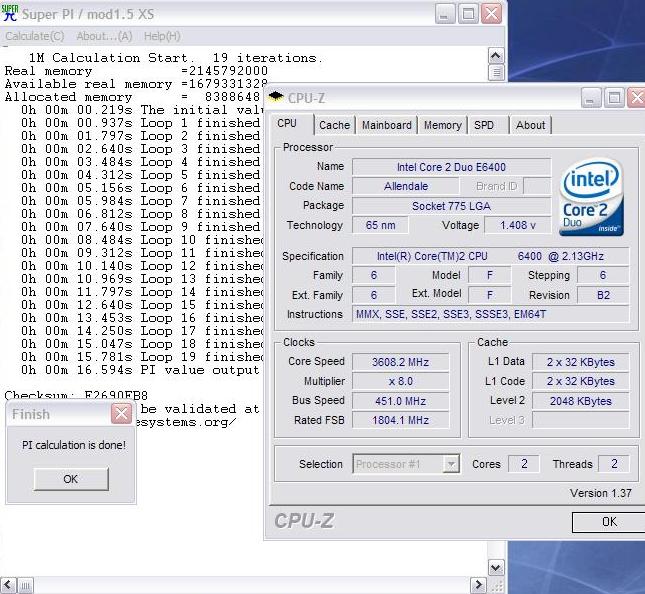Open Help(H) menu in Super PI

162,36
